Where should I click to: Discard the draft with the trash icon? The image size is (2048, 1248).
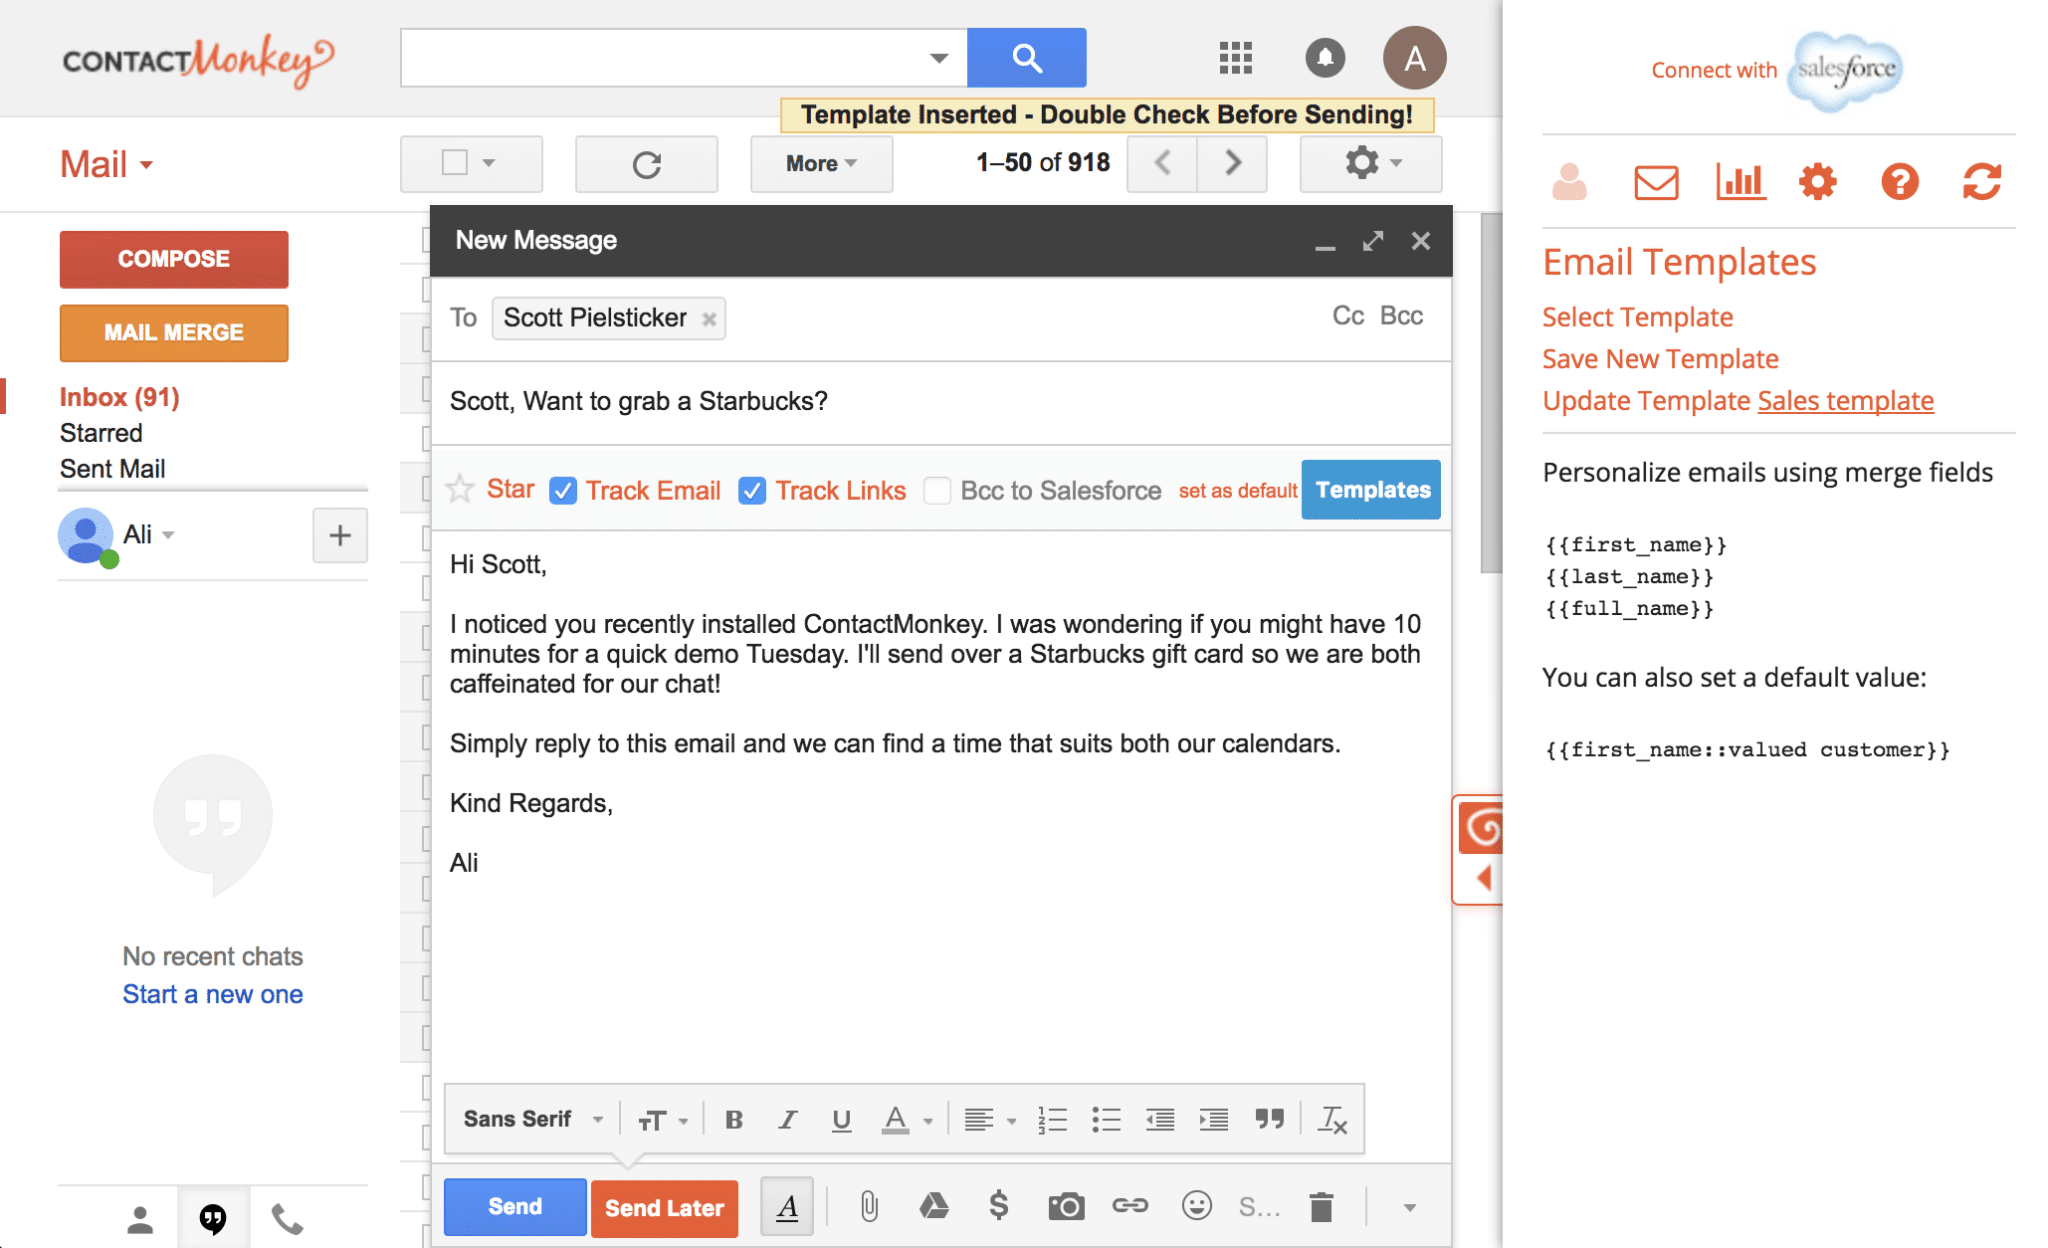[x=1321, y=1207]
